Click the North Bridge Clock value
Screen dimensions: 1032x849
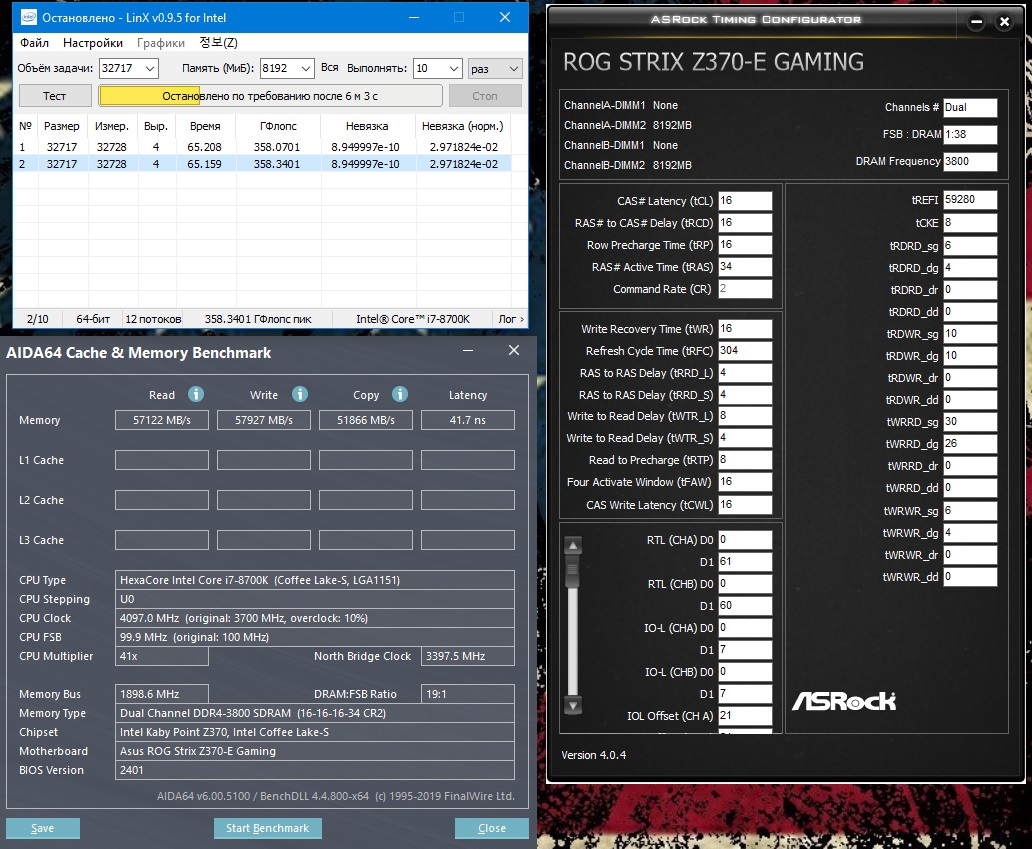(x=468, y=656)
